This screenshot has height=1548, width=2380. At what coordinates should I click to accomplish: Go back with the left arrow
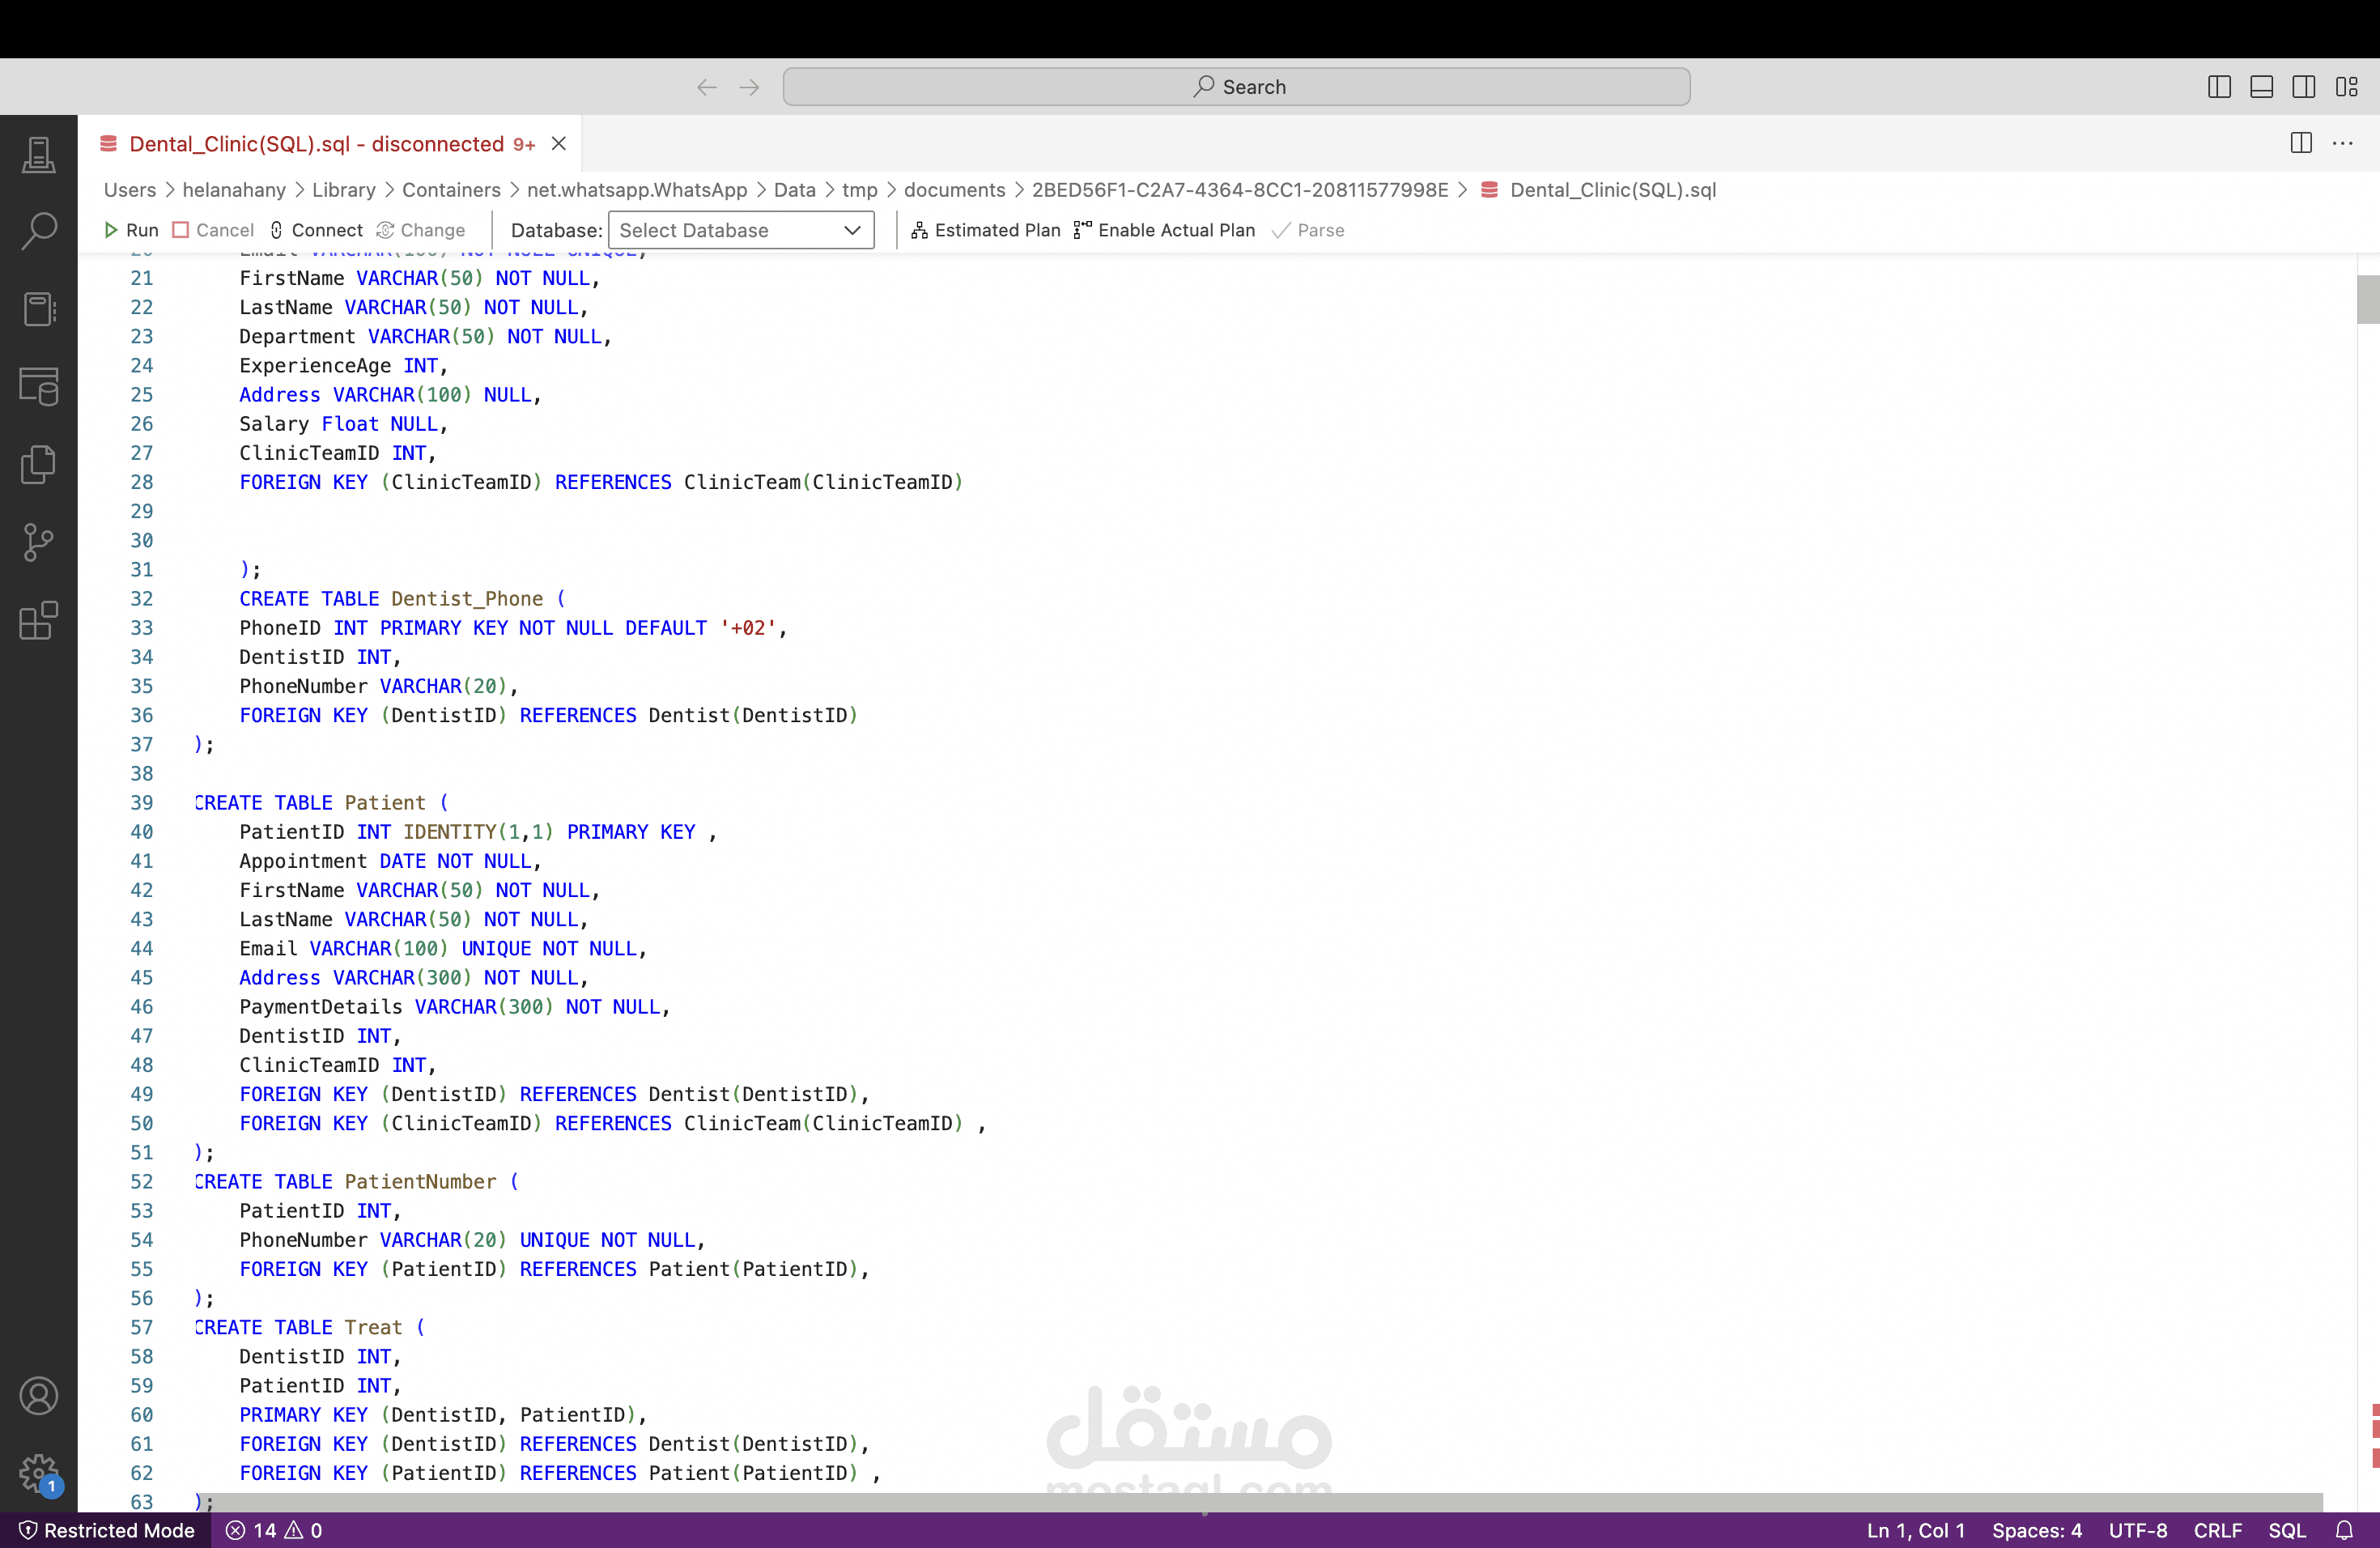706,87
